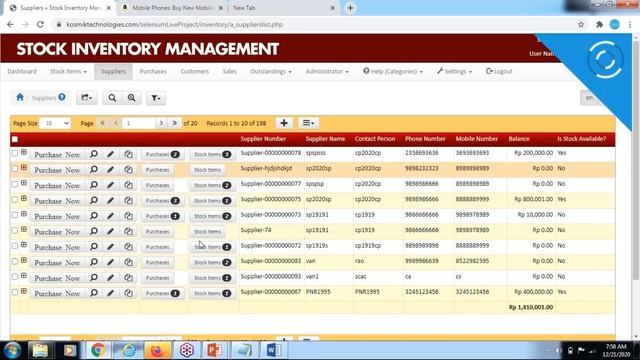Expand details for Supplier-0000000078 row

click(x=24, y=152)
